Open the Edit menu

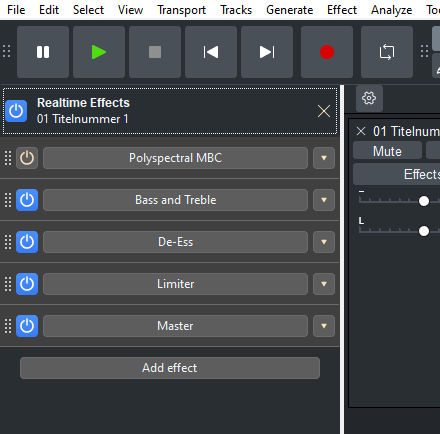(x=49, y=10)
